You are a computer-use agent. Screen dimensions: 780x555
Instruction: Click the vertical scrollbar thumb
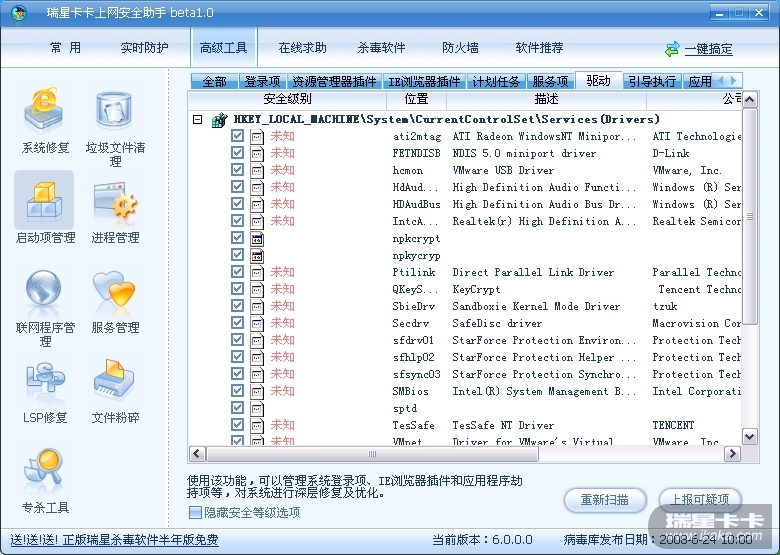[x=750, y=217]
